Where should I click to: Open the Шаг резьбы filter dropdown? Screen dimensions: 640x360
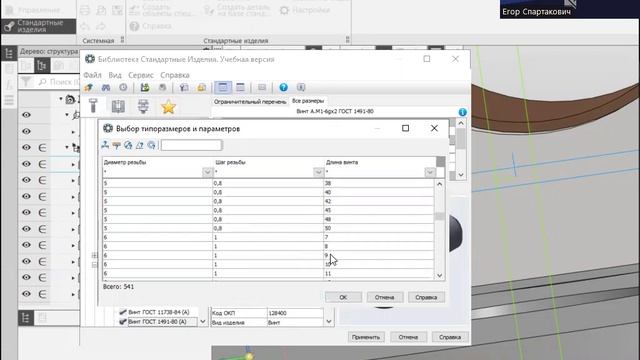point(318,172)
